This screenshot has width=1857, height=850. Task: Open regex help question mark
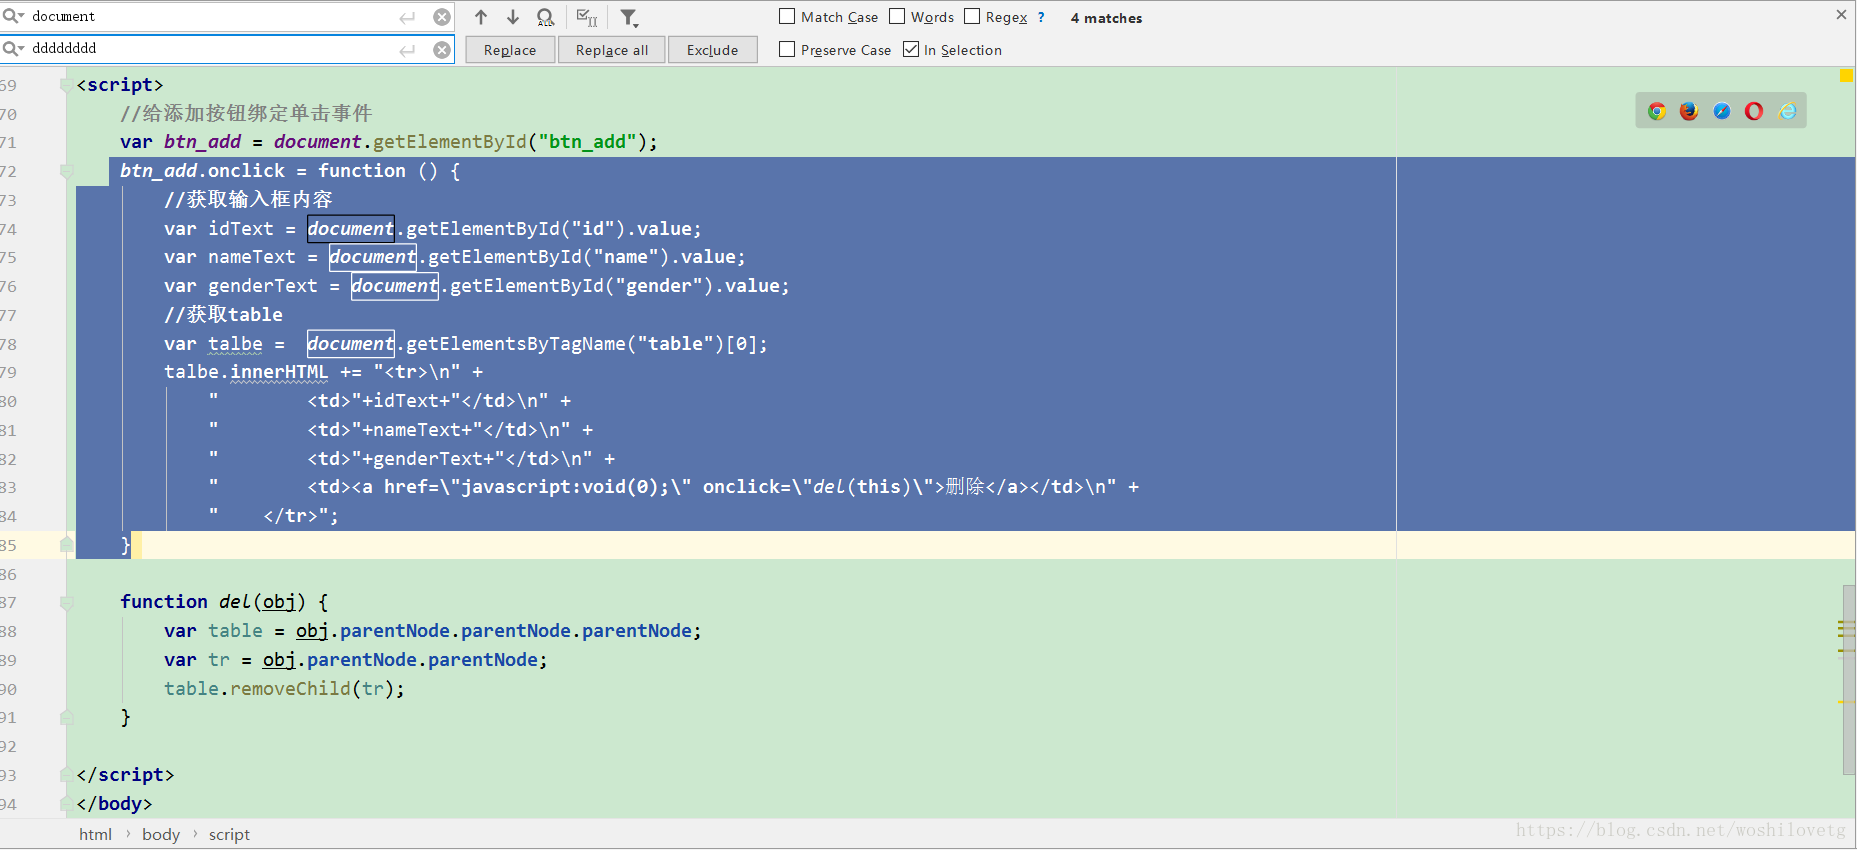point(1041,17)
